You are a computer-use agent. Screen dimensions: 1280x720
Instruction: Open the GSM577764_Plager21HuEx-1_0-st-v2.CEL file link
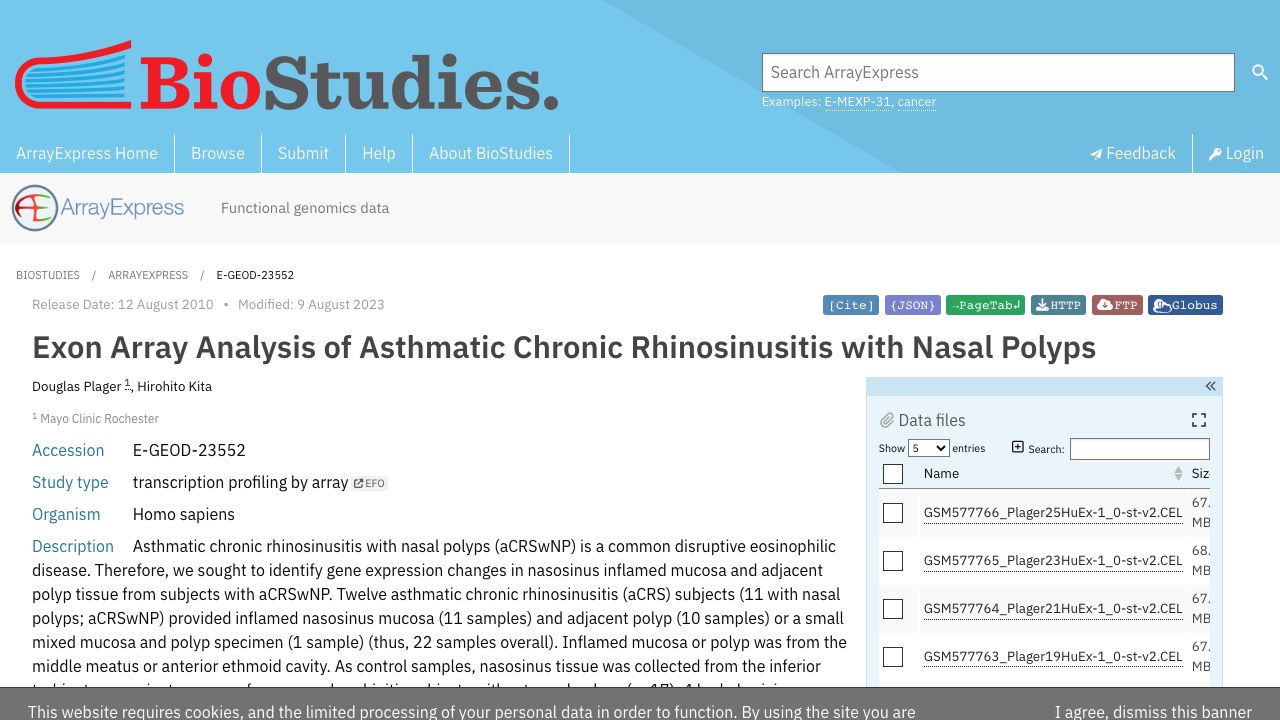[1053, 609]
